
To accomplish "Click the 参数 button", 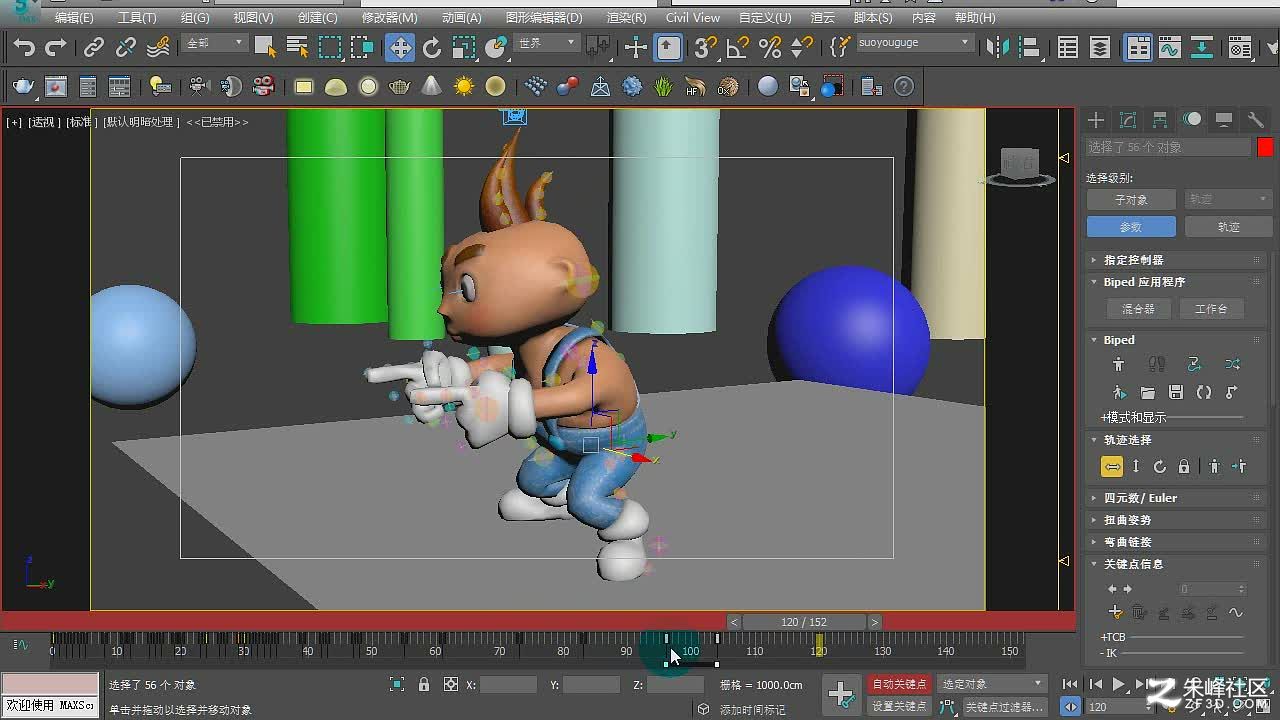I will click(1131, 227).
